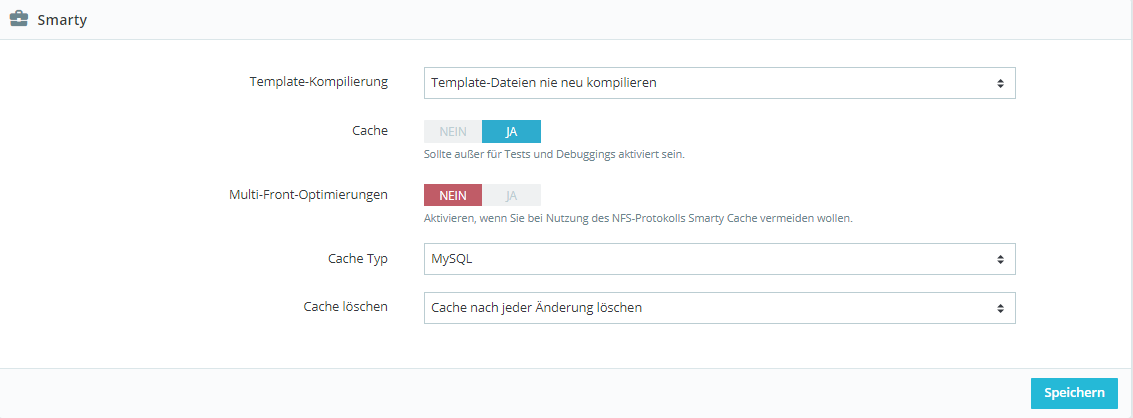The height and width of the screenshot is (418, 1133).
Task: Open the Template-Kompilierung dropdown
Action: 719,83
